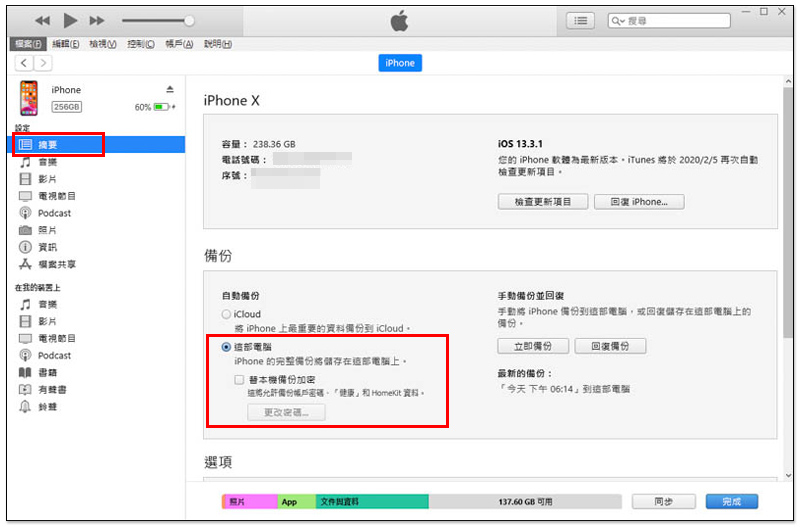
Task: Click the scrollbar down arrow
Action: pos(788,475)
